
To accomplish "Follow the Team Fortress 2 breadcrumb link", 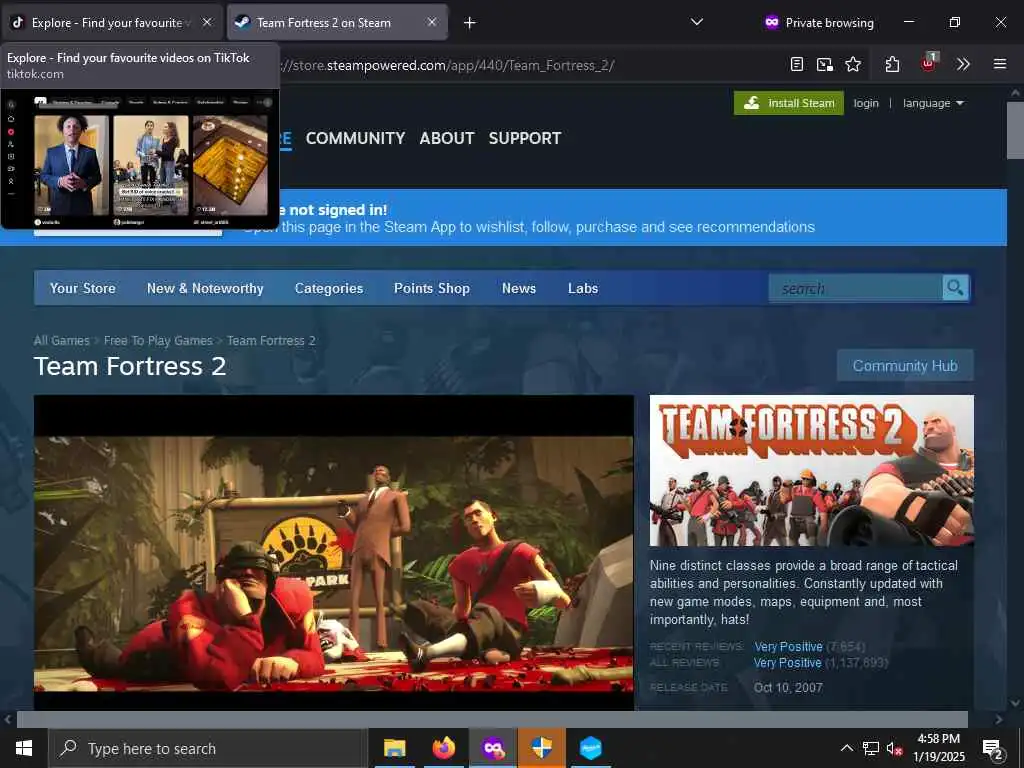I will (x=271, y=340).
